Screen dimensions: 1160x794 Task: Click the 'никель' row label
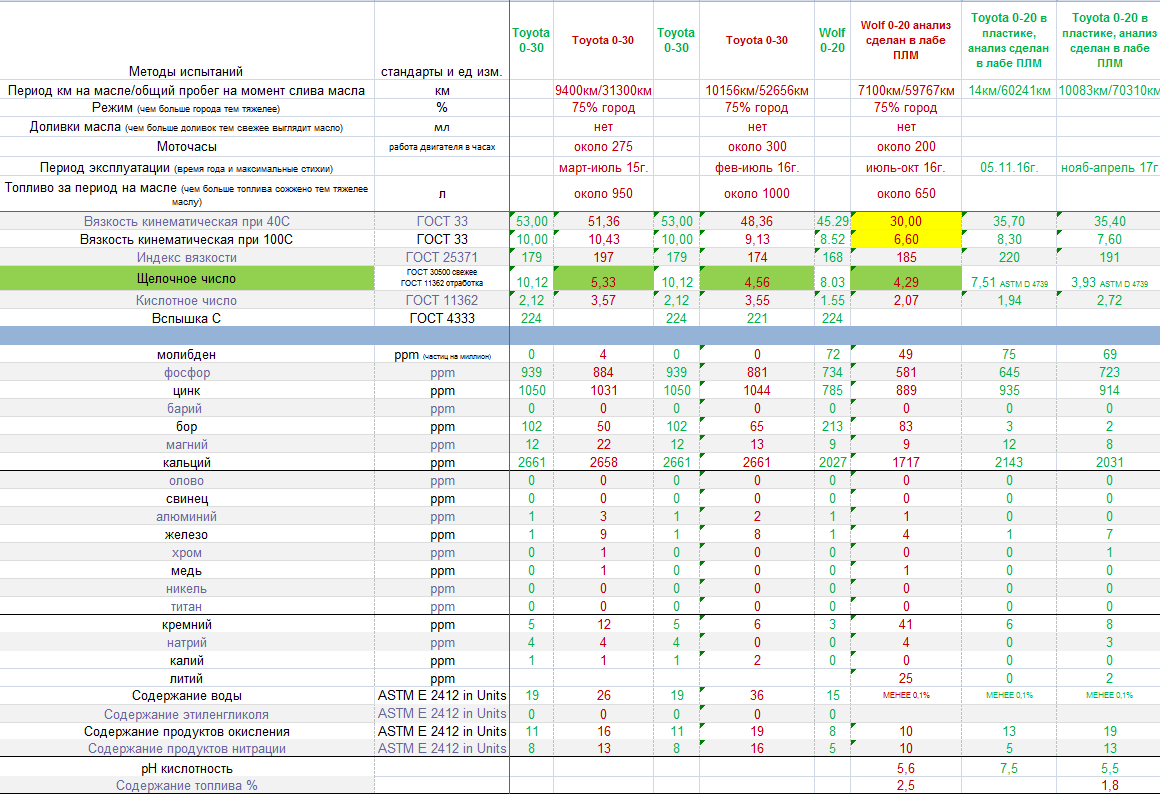(x=186, y=589)
